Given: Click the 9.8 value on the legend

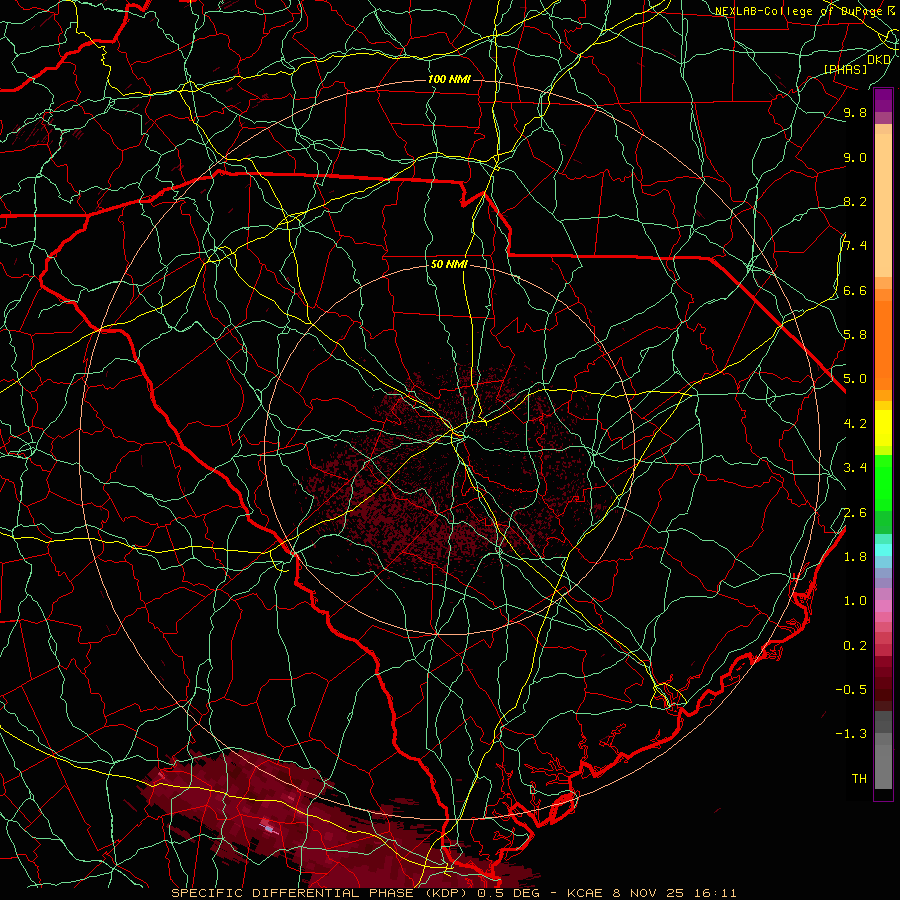Looking at the screenshot, I should point(855,112).
